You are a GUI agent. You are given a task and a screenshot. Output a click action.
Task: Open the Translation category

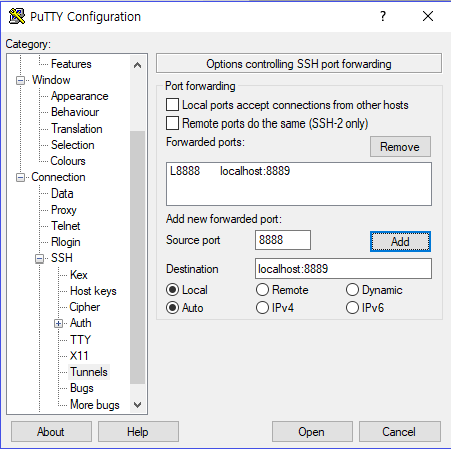tap(77, 129)
